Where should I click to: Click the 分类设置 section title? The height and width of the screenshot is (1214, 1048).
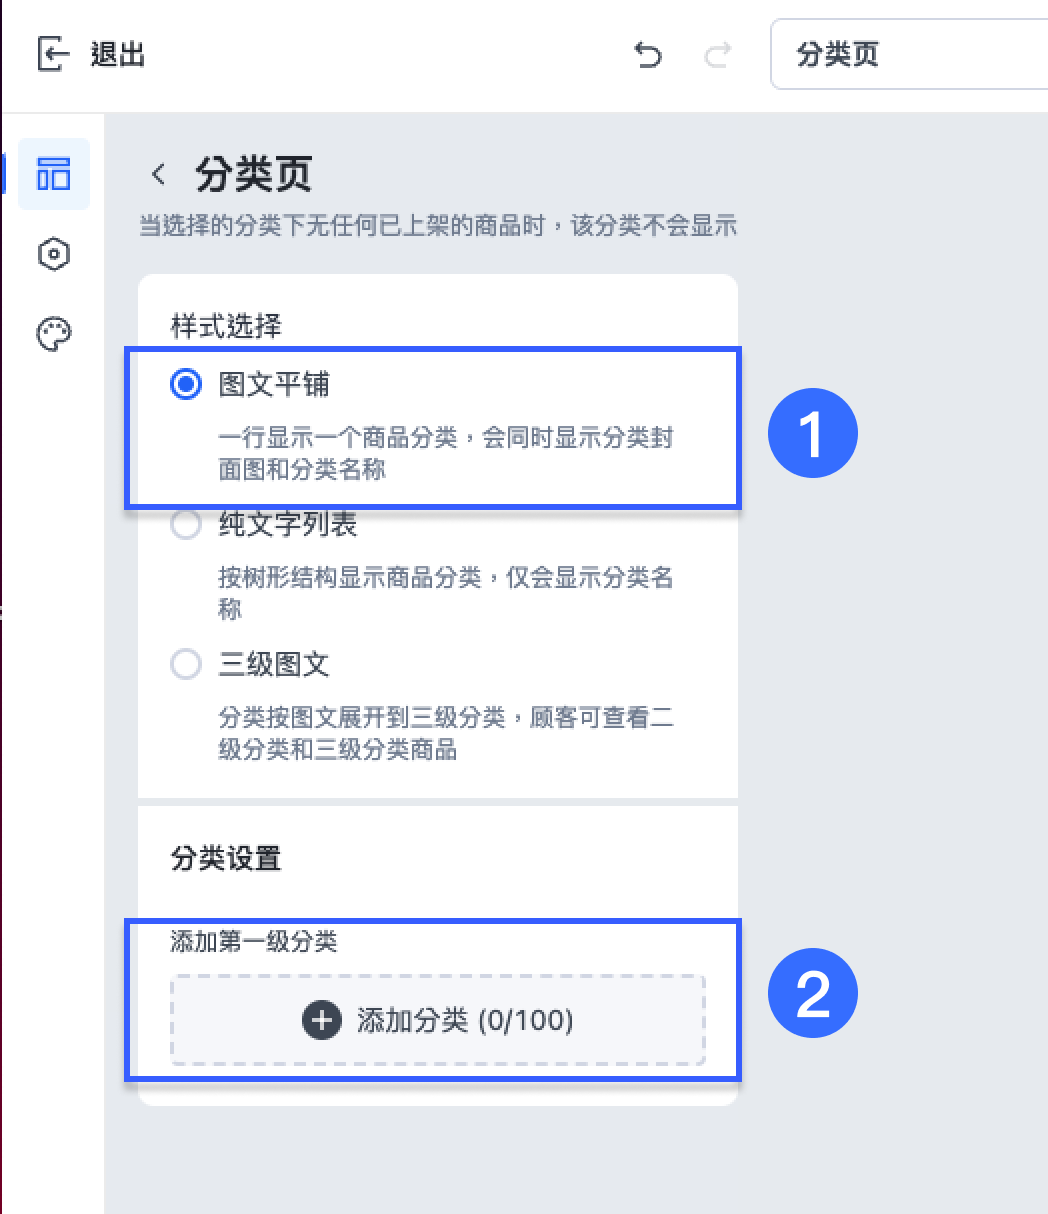coord(226,858)
